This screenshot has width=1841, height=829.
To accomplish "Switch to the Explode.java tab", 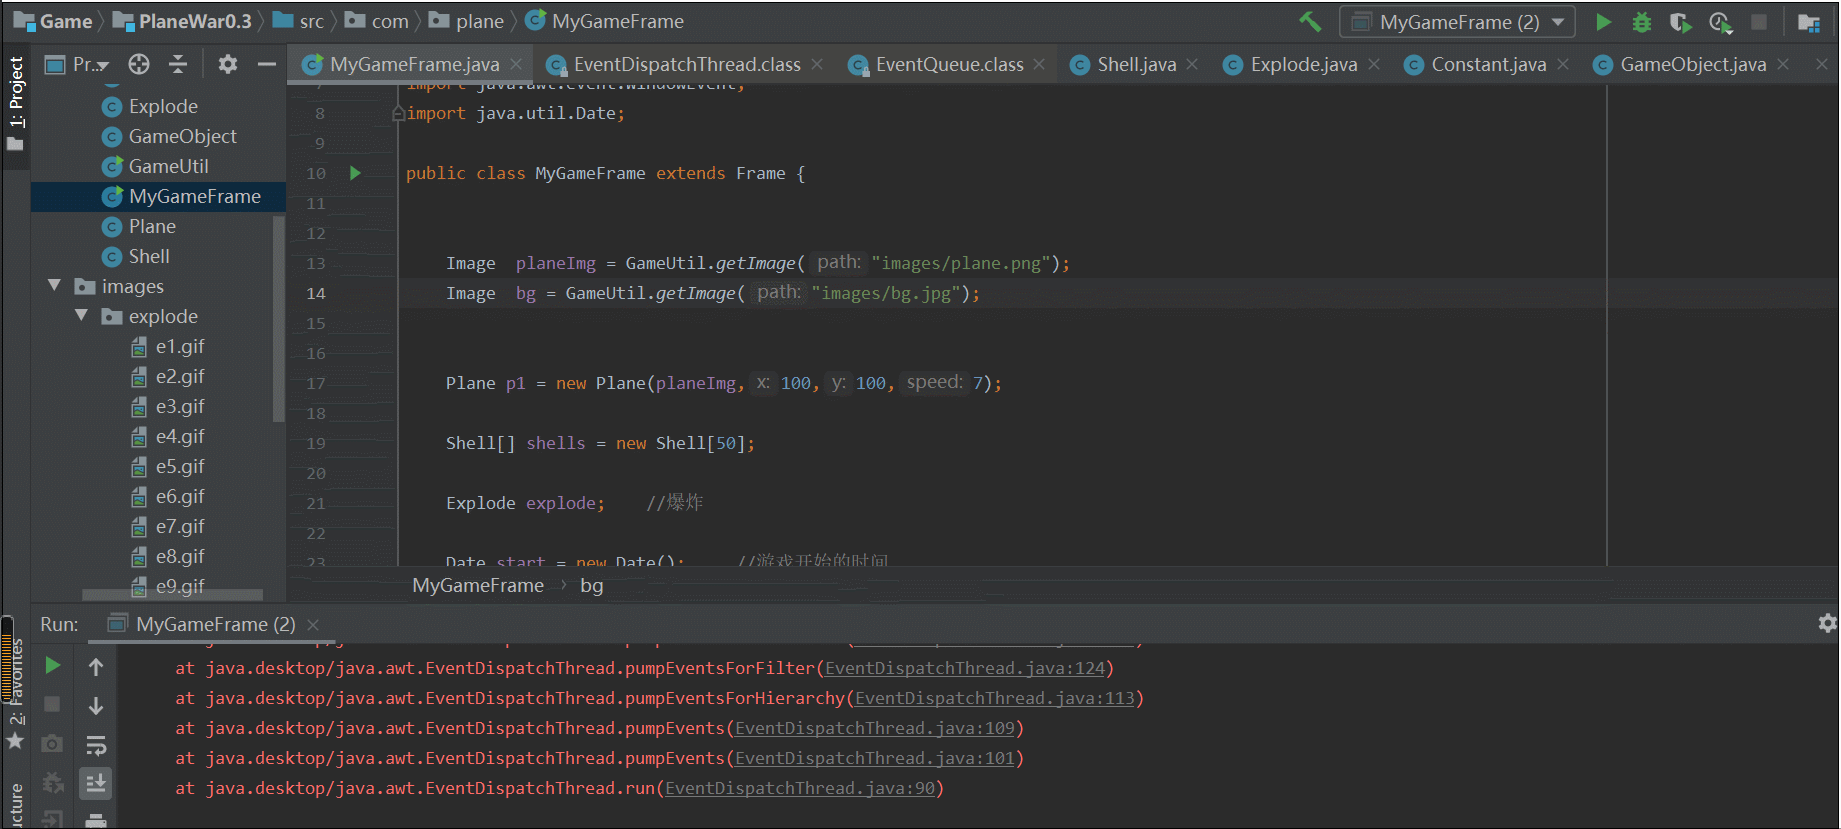I will 1303,64.
